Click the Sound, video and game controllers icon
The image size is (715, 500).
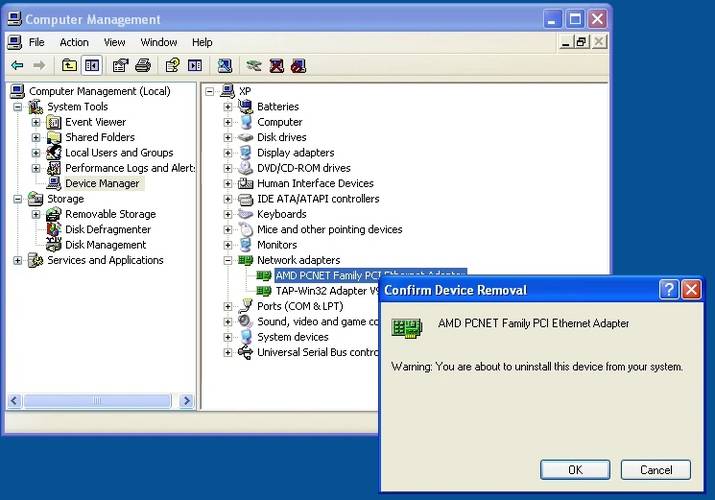[245, 321]
